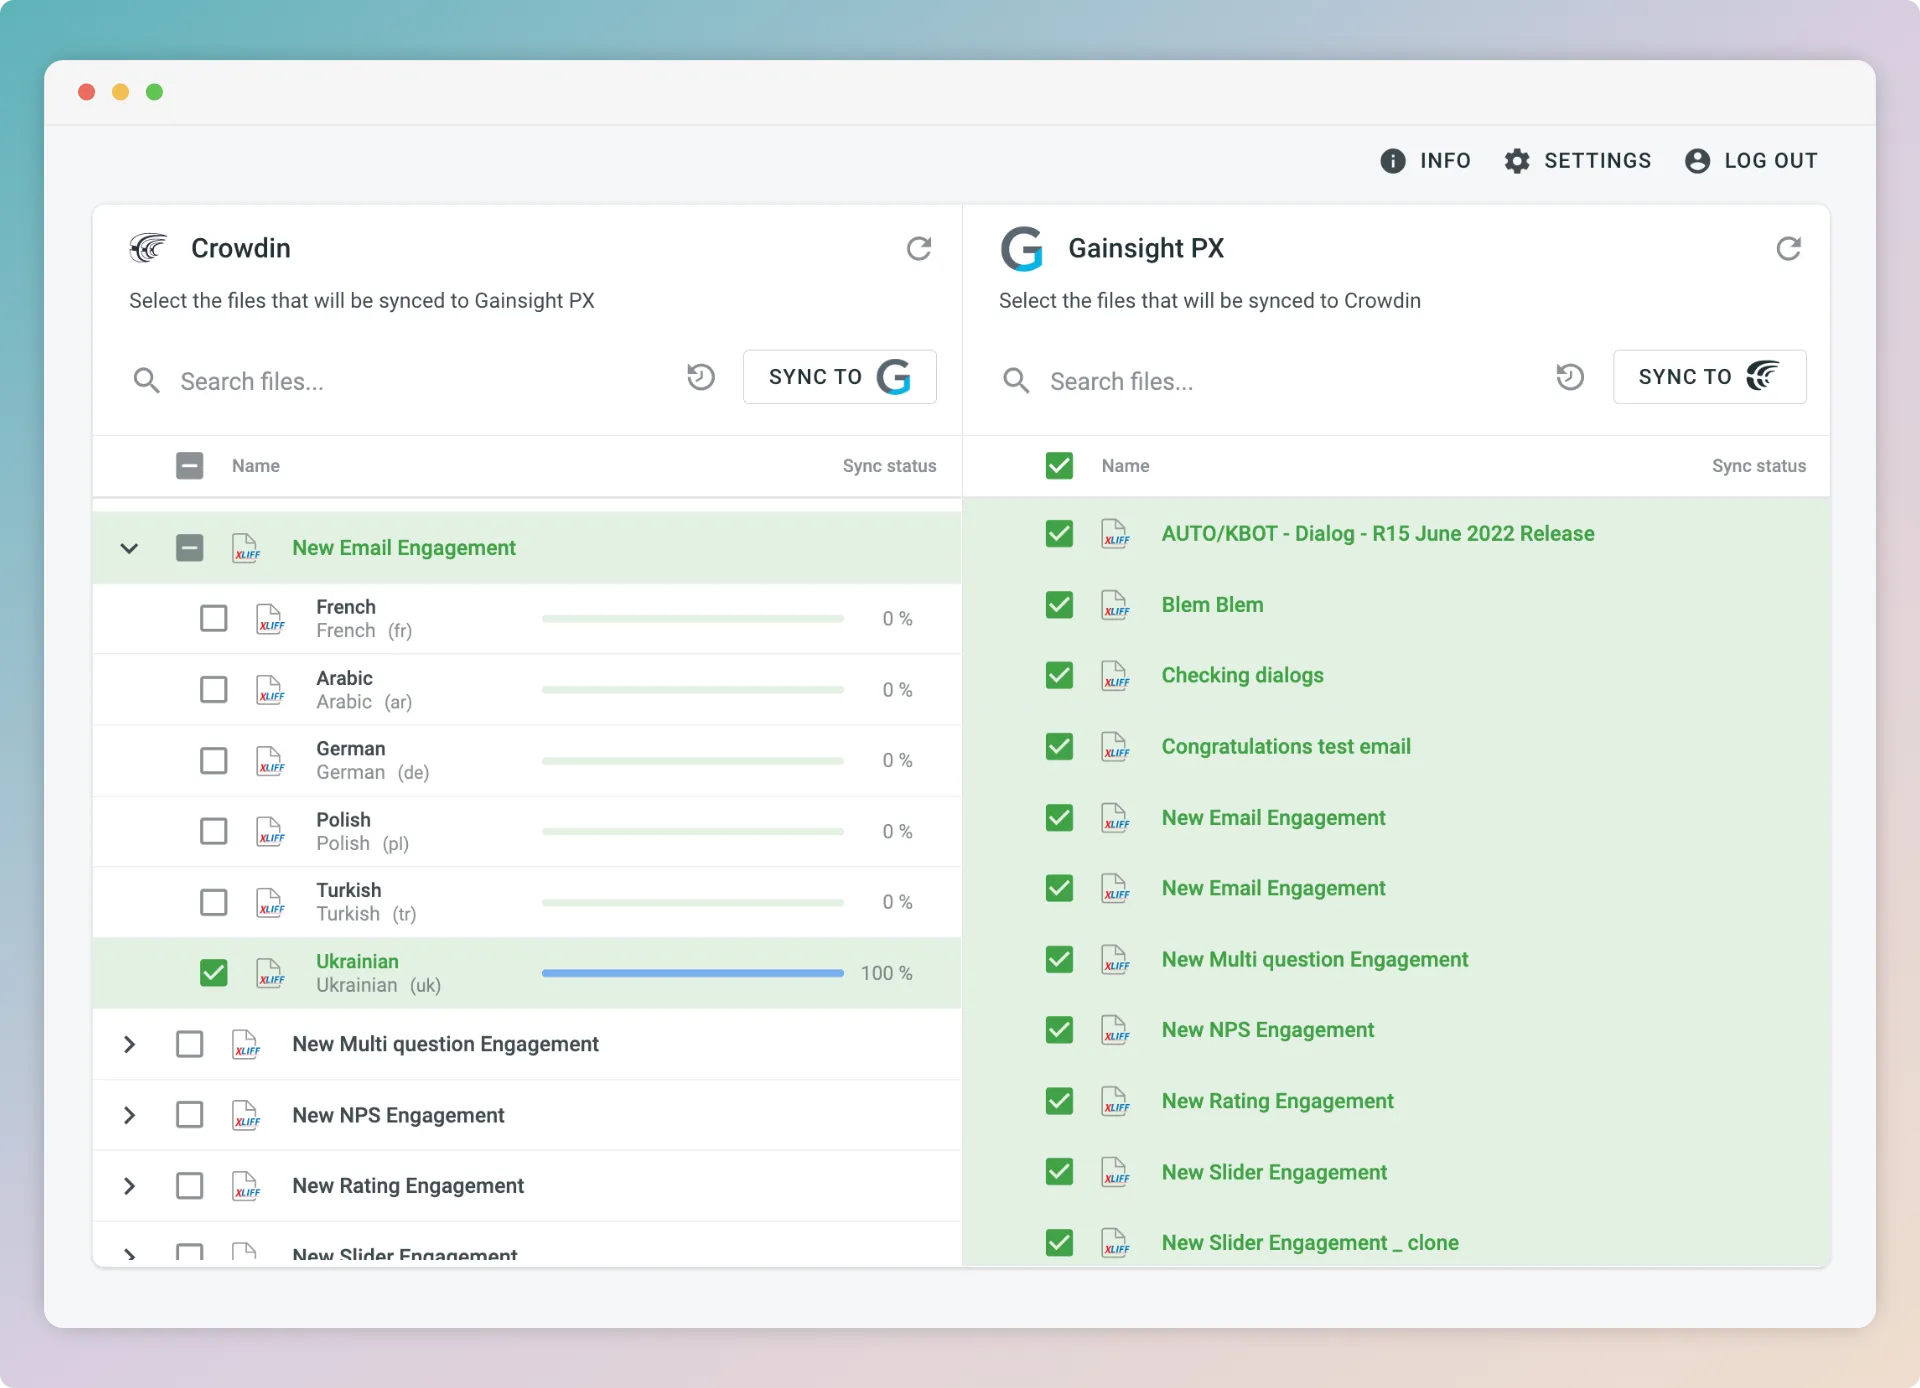
Task: Click XLIFF icon of Crowdin New NPS Engagement
Action: [246, 1115]
